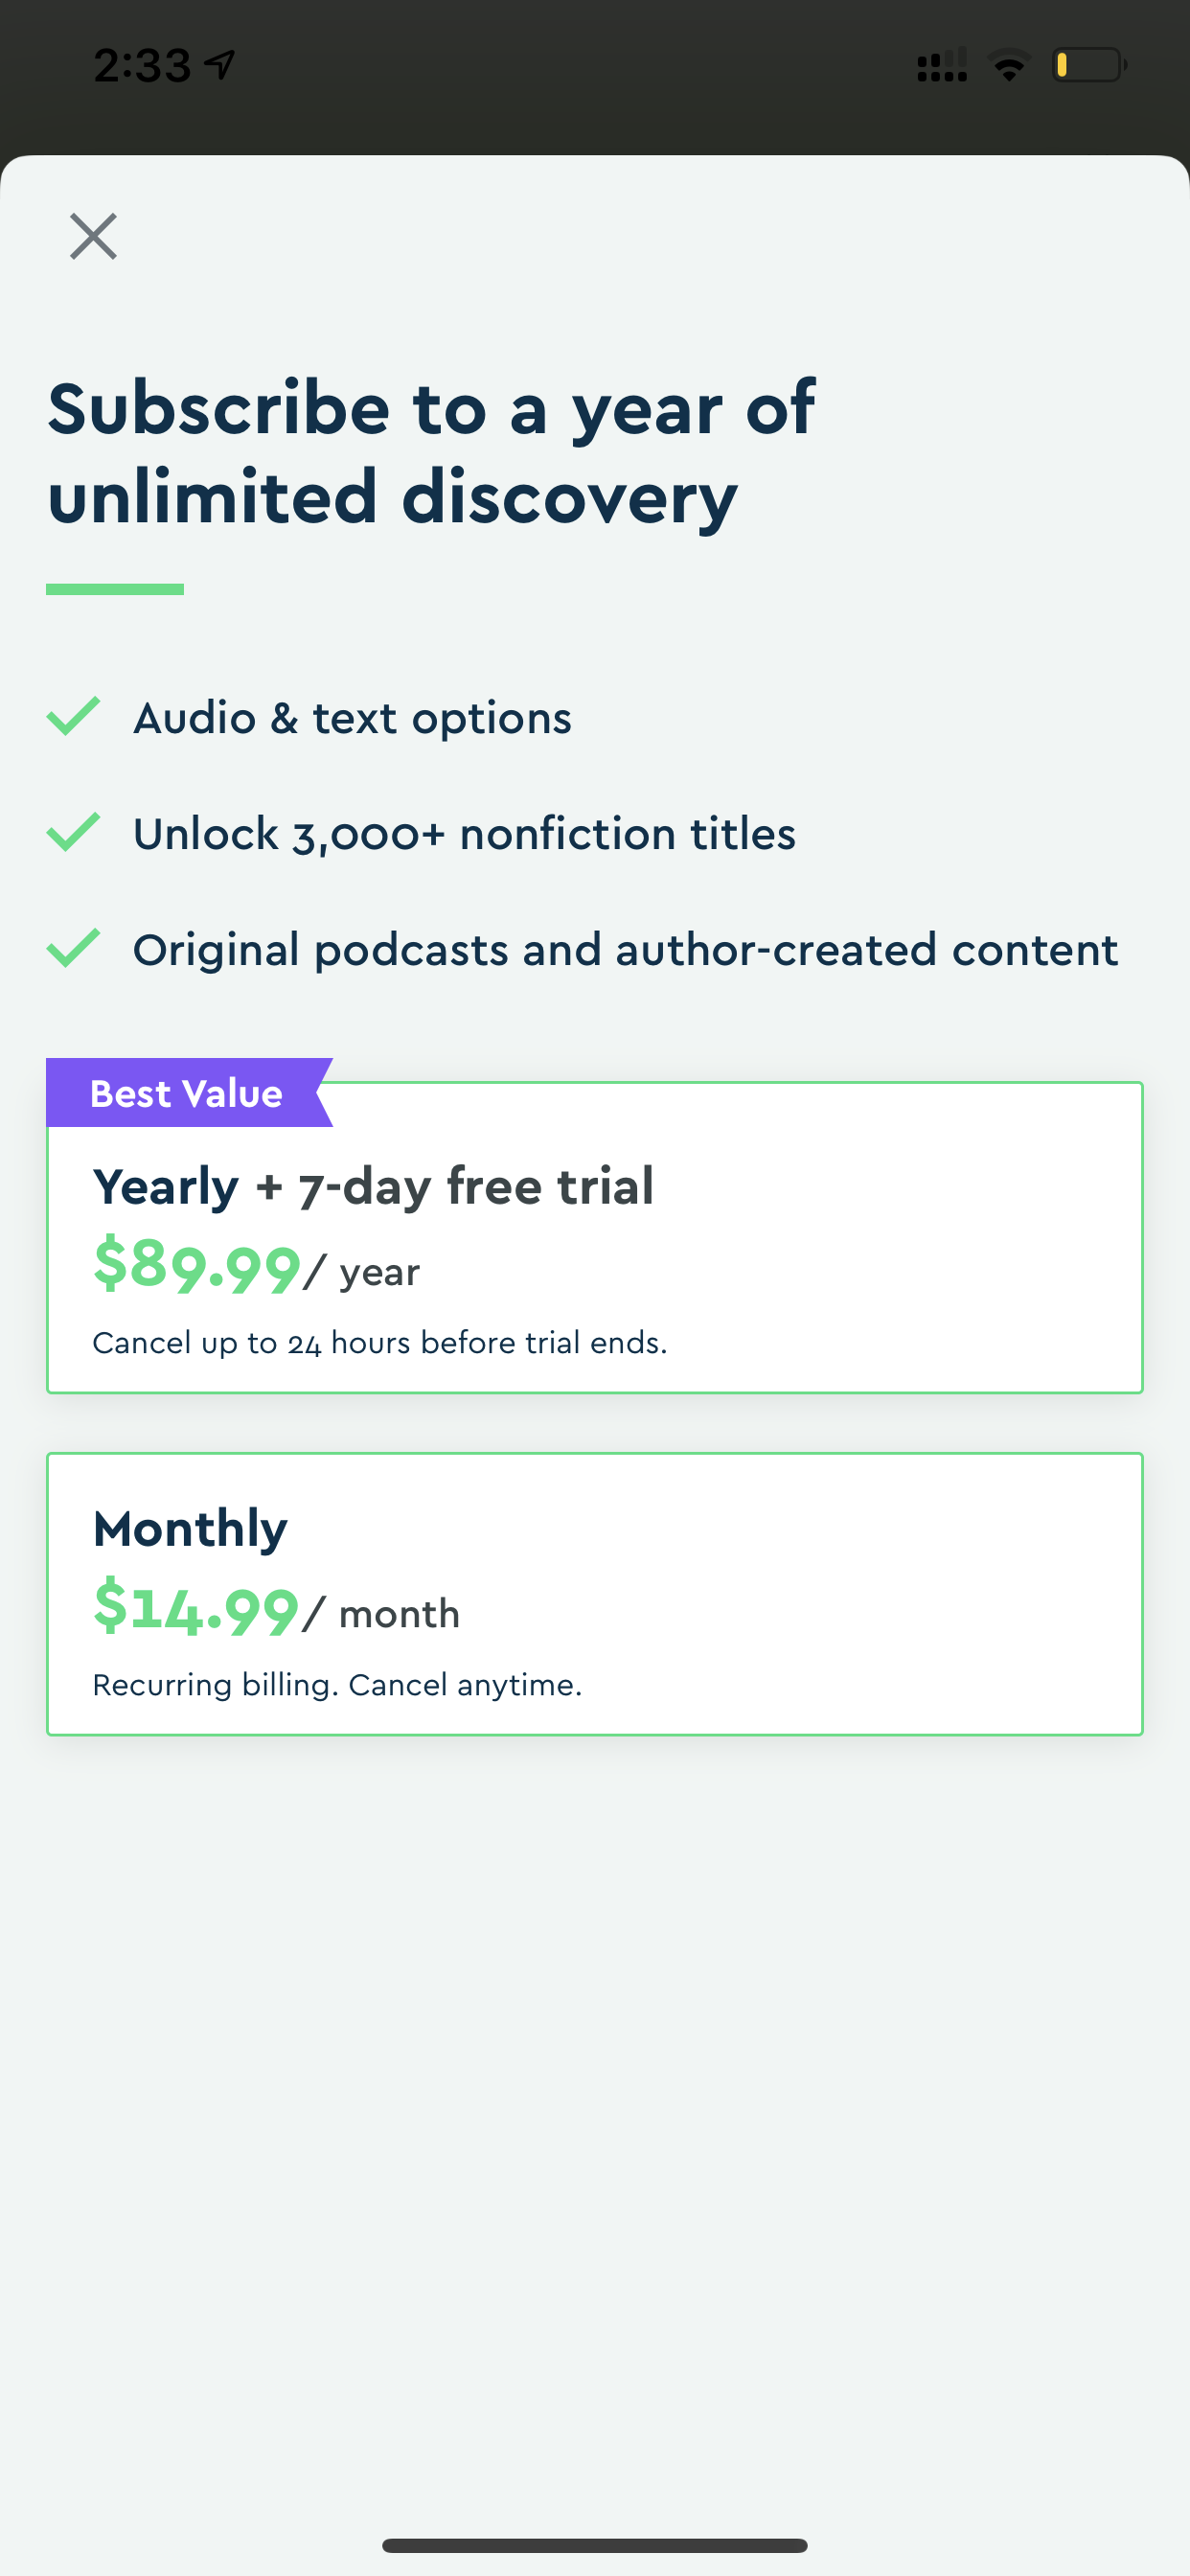The height and width of the screenshot is (2576, 1190).
Task: Tap the 'Subscribe to a year' headline
Action: pos(431,452)
